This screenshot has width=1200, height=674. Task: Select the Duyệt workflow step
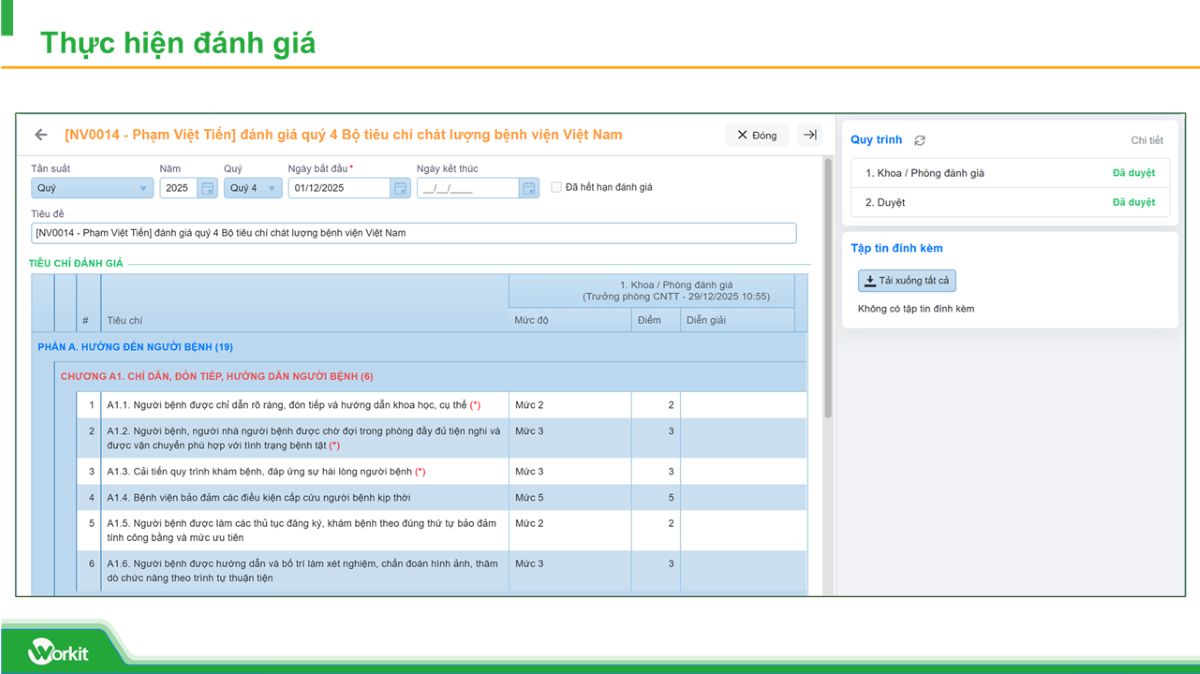(885, 202)
